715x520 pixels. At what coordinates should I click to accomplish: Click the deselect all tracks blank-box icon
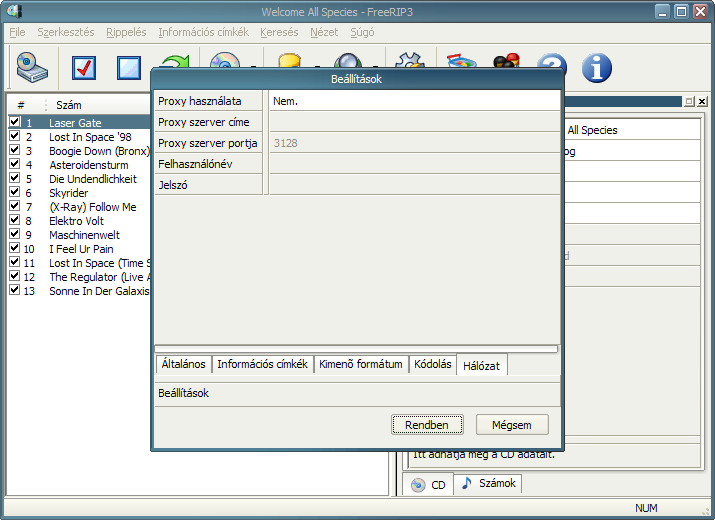click(129, 68)
